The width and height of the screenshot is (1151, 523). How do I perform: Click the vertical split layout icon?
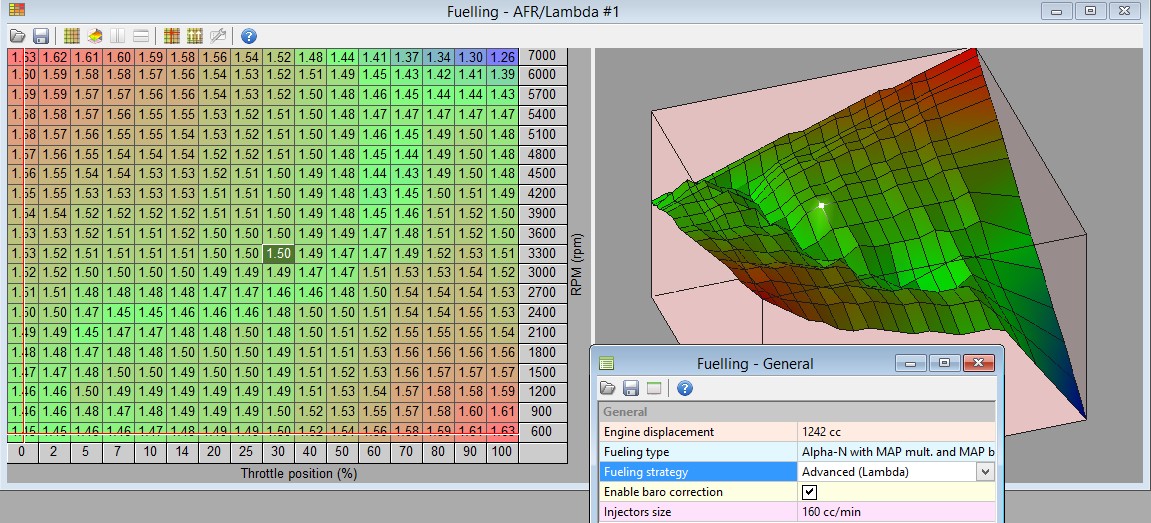(119, 36)
